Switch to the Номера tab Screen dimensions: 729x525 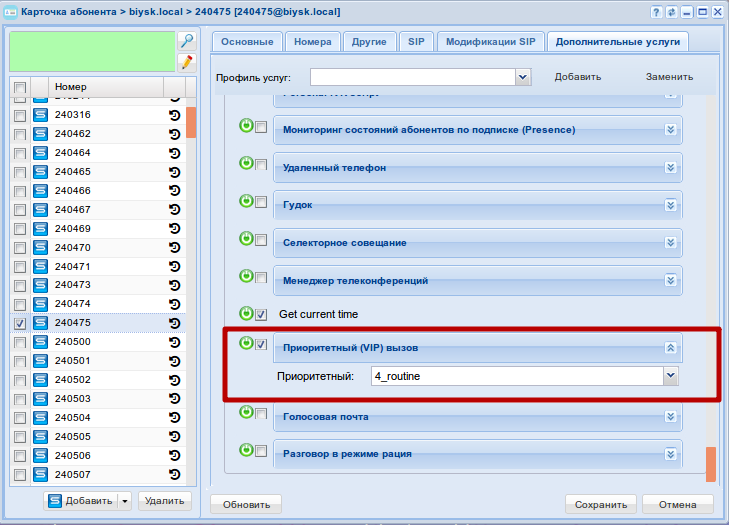313,42
